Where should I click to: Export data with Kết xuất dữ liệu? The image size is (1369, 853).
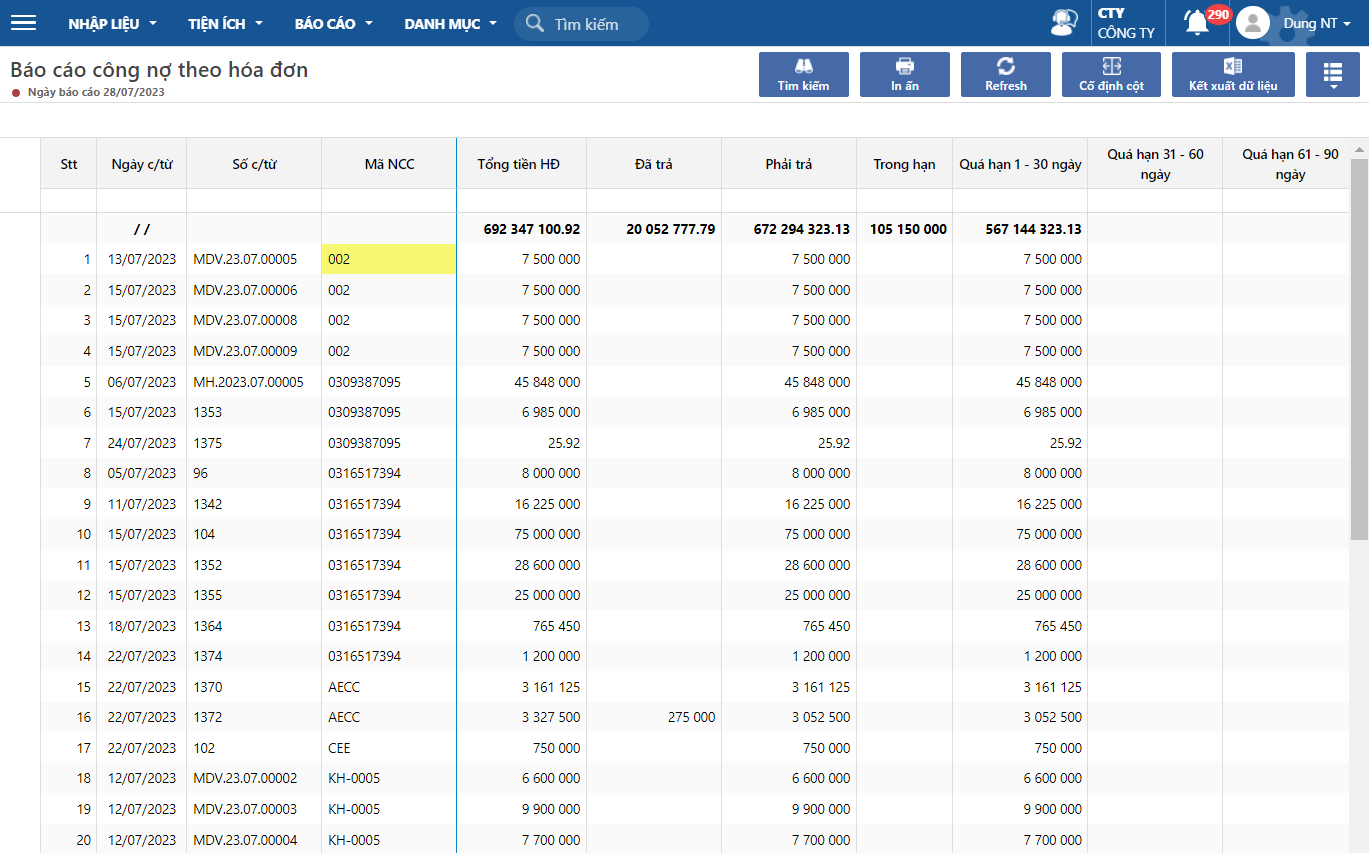1232,75
